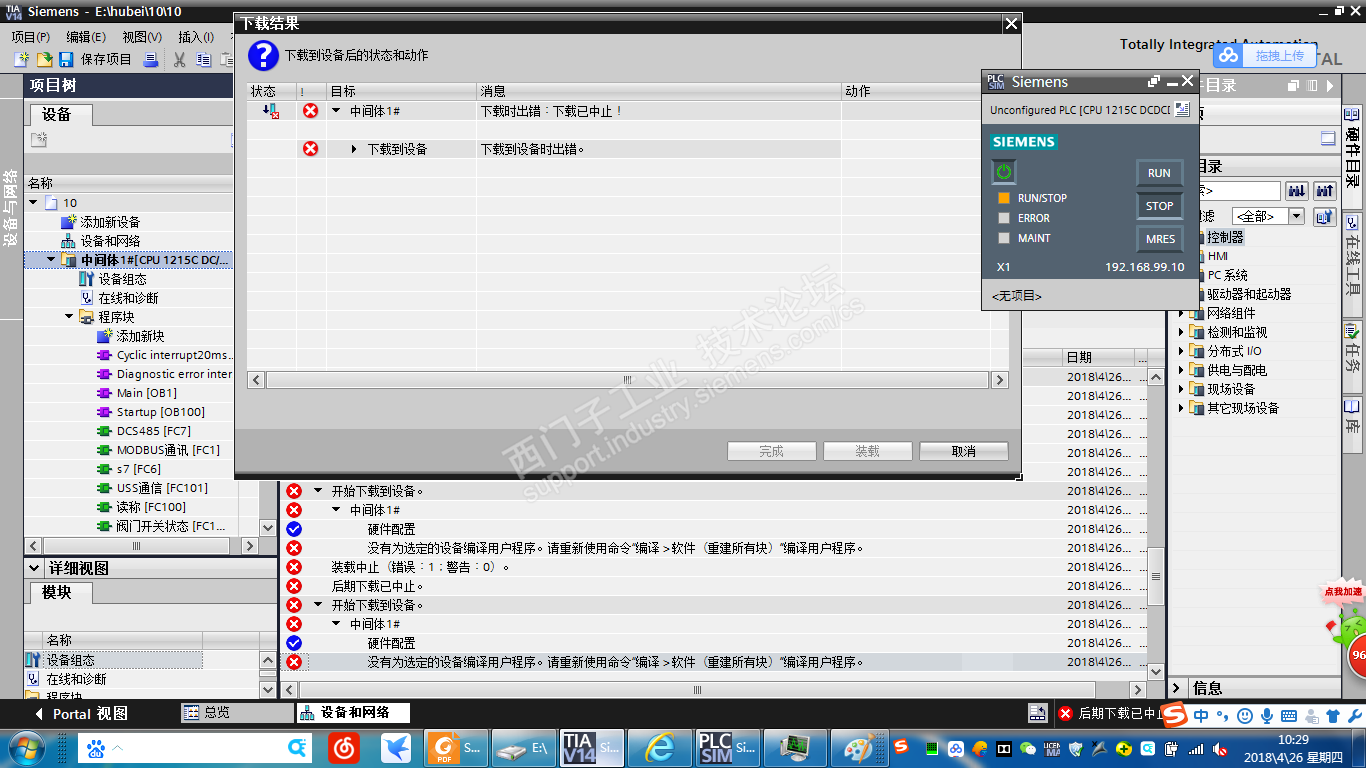The image size is (1366, 768).
Task: Open the 视图(V) menu
Action: tap(142, 37)
